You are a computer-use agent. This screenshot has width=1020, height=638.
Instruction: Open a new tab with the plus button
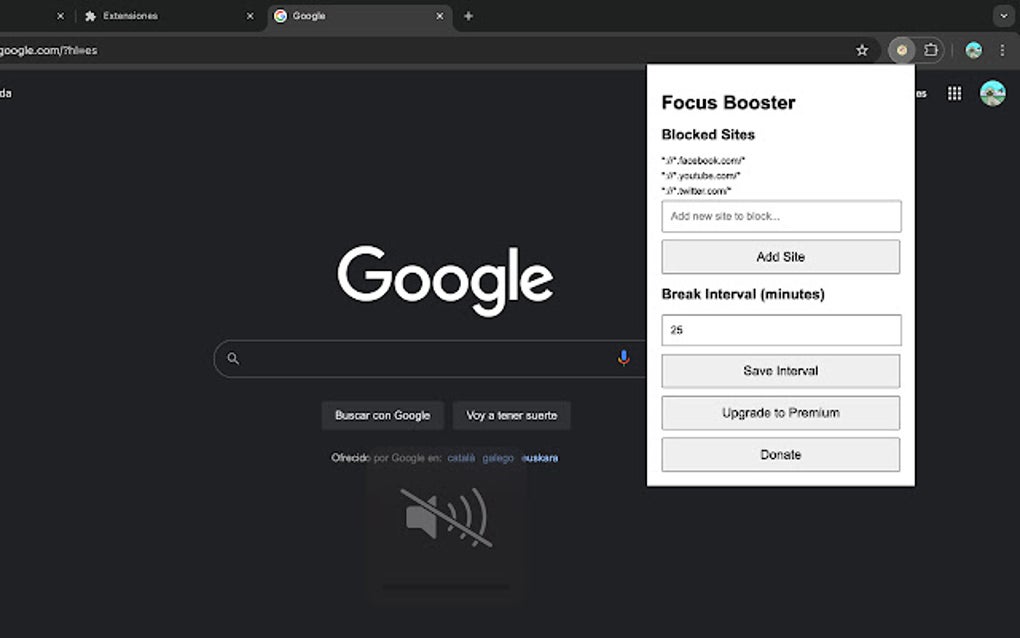(x=468, y=16)
